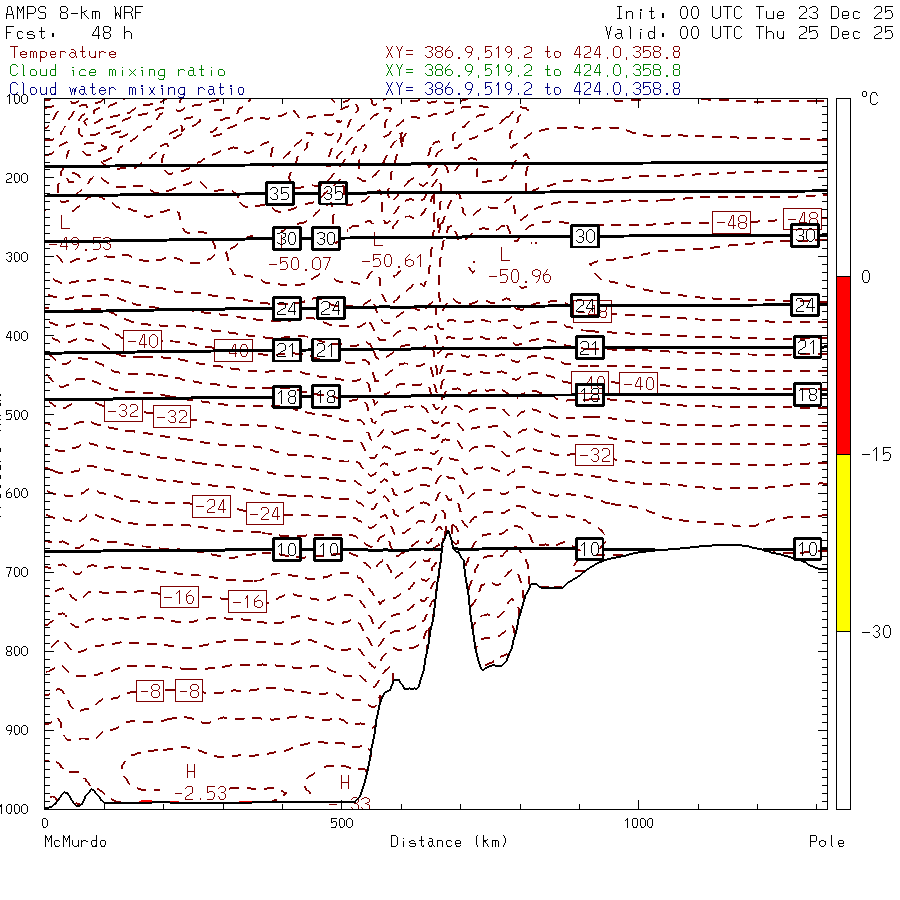Select the Temperature legend label

coord(63,53)
